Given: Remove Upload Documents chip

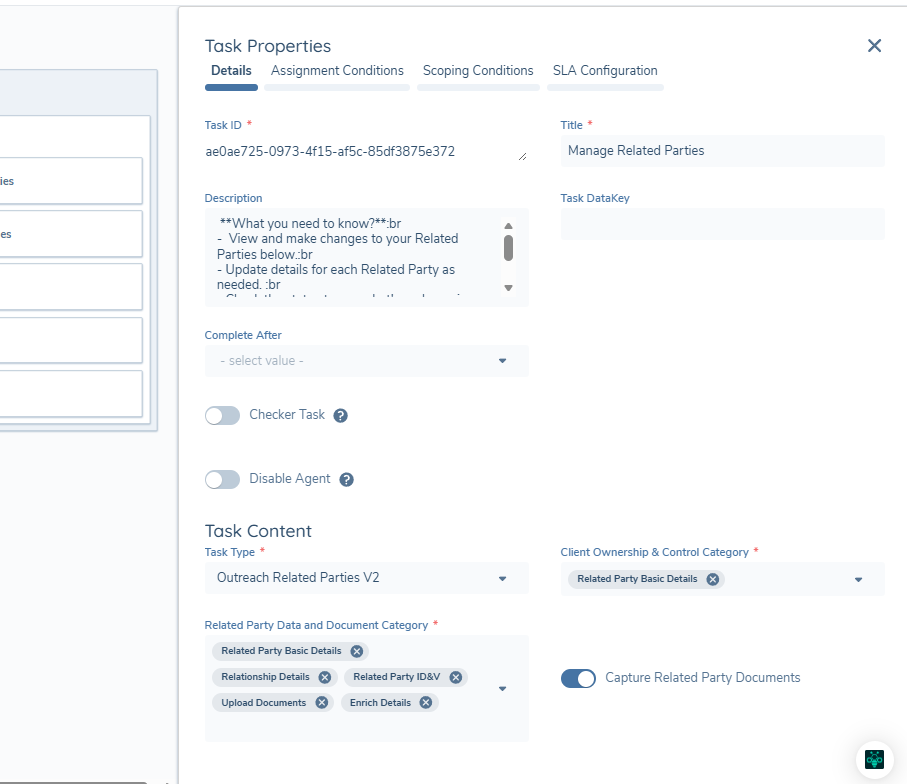Looking at the screenshot, I should 322,702.
